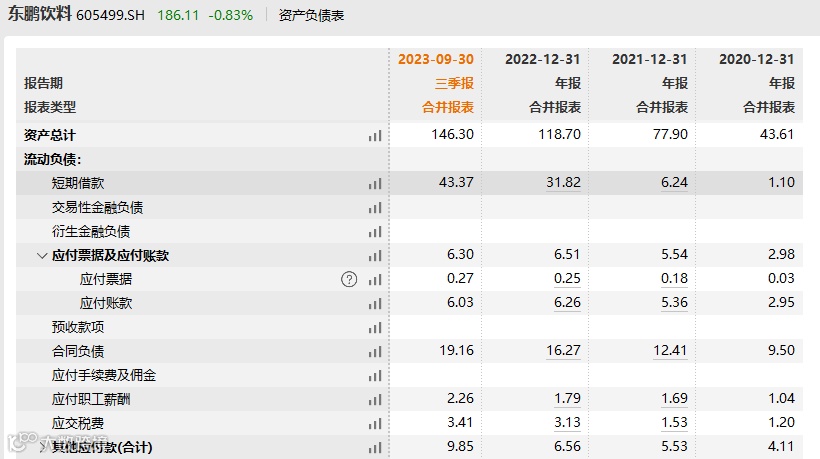
Task: Click the 2022 短期借款 value 31.82
Action: tap(563, 182)
